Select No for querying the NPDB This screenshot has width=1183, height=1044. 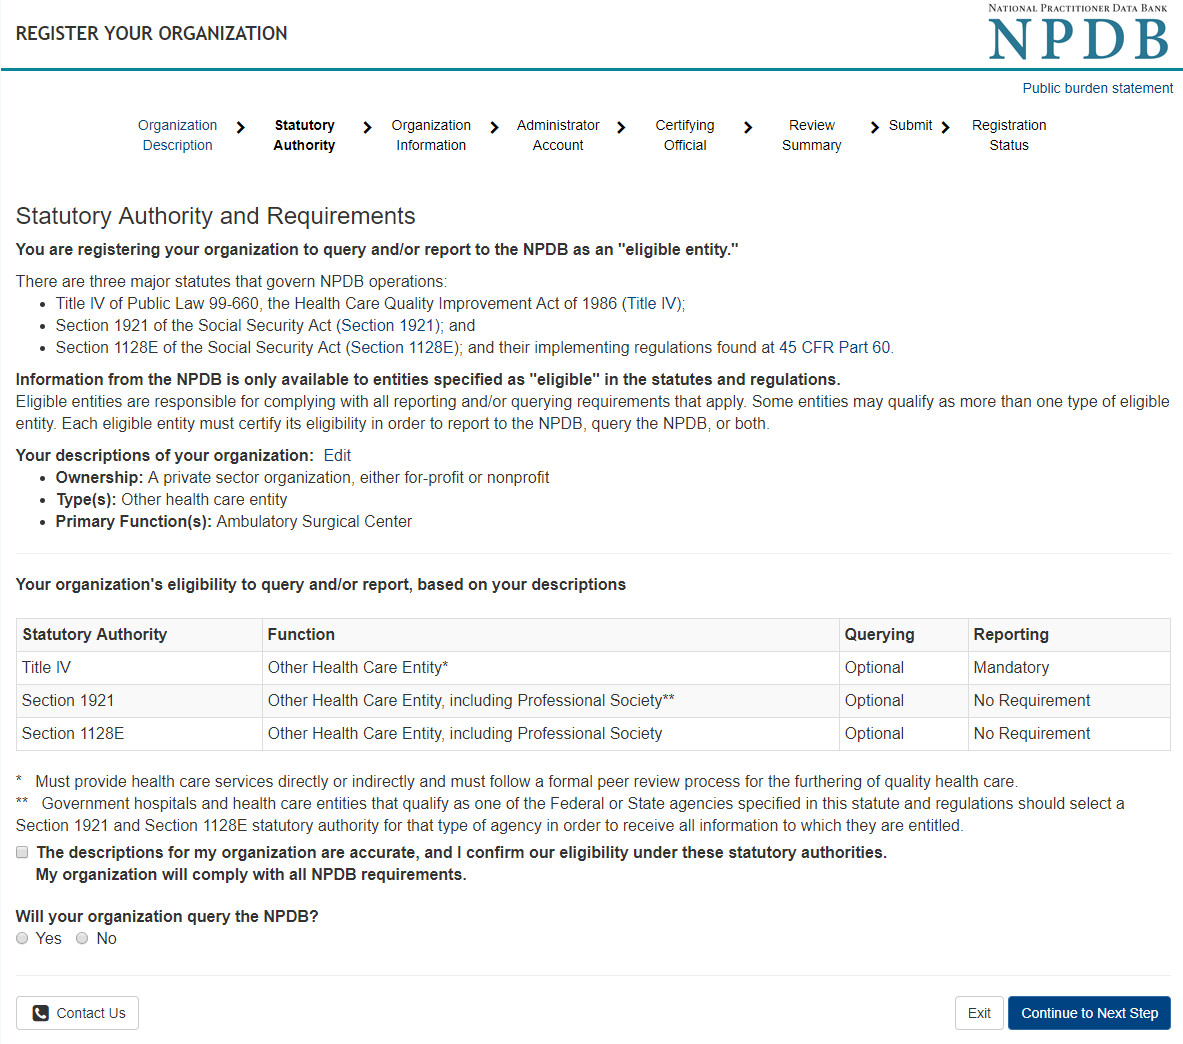pos(81,938)
